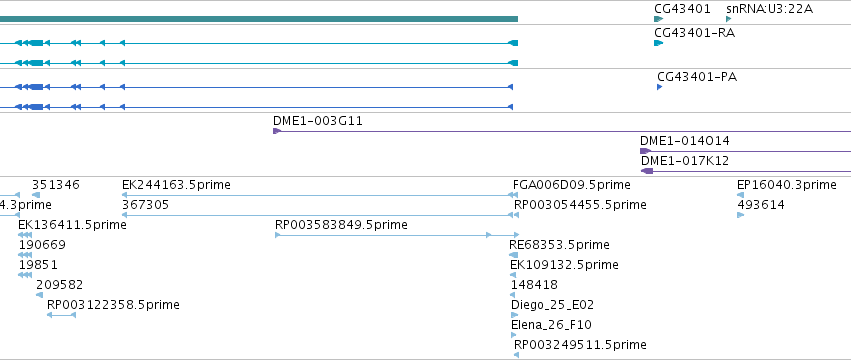The width and height of the screenshot is (851, 360).
Task: Select the Diego_25_E02 feature arrow
Action: 515,315
